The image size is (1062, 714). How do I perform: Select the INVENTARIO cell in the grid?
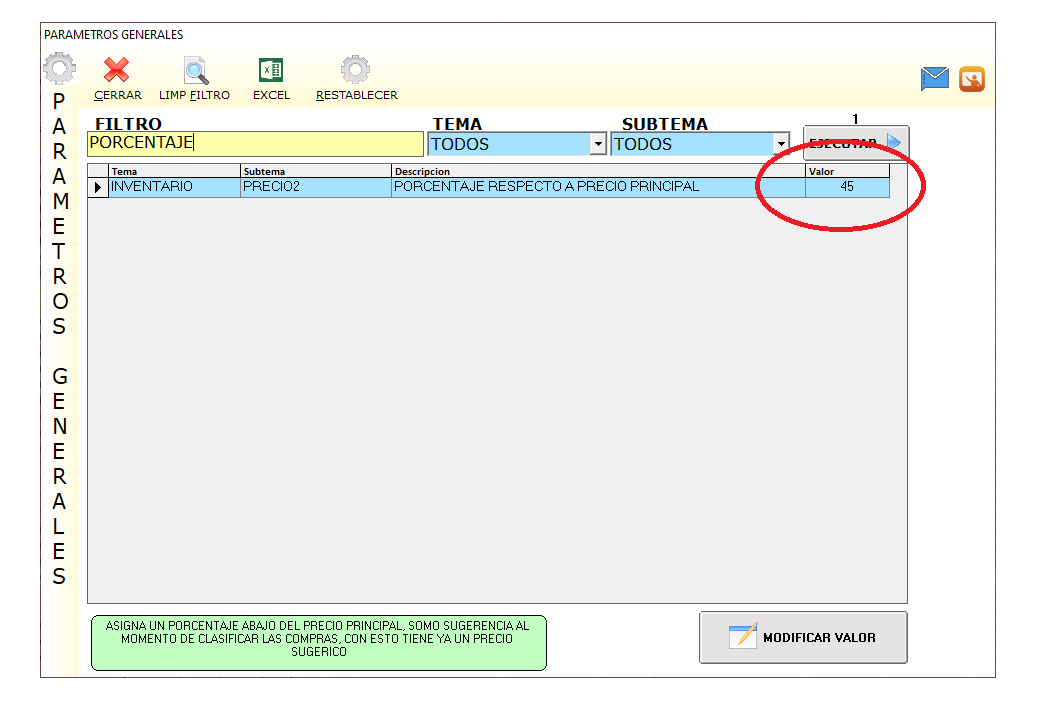(x=174, y=187)
